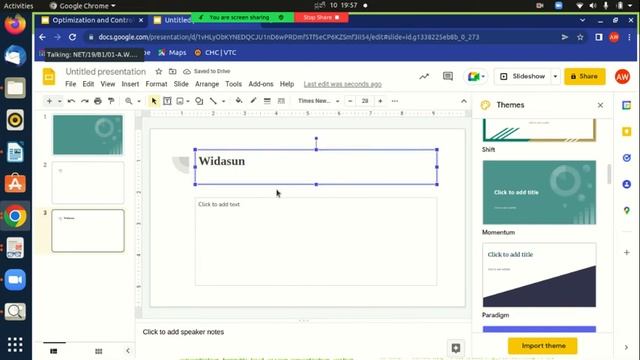640x360 pixels.
Task: Open the fill color bucket
Action: tap(239, 101)
